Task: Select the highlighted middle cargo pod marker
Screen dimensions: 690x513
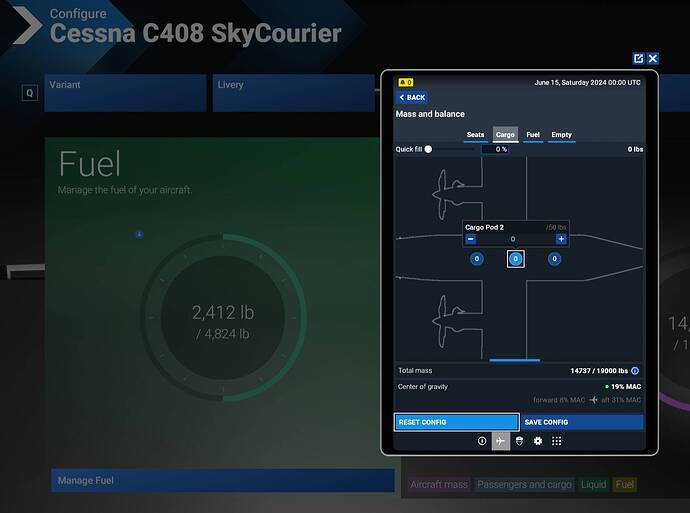Action: click(515, 259)
